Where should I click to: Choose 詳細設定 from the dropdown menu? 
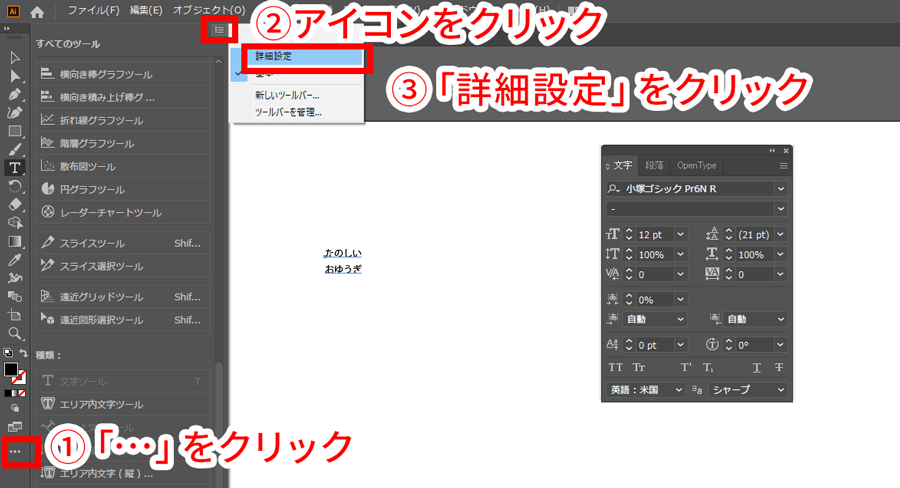tap(307, 56)
